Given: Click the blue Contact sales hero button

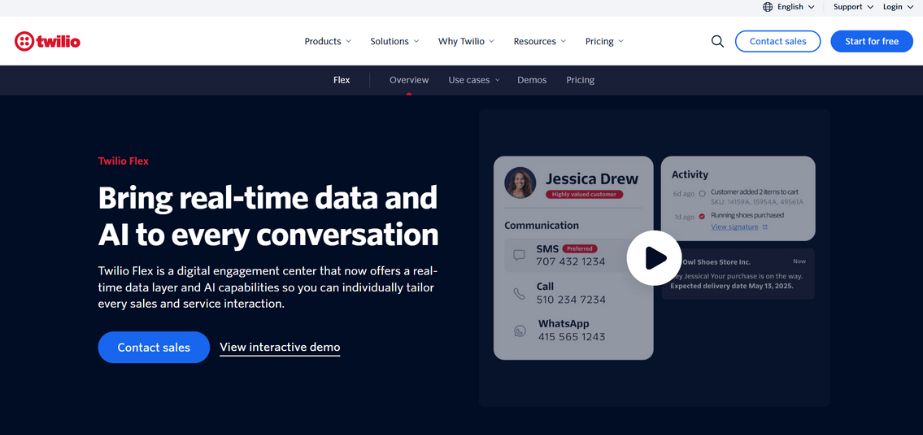Looking at the screenshot, I should 154,347.
